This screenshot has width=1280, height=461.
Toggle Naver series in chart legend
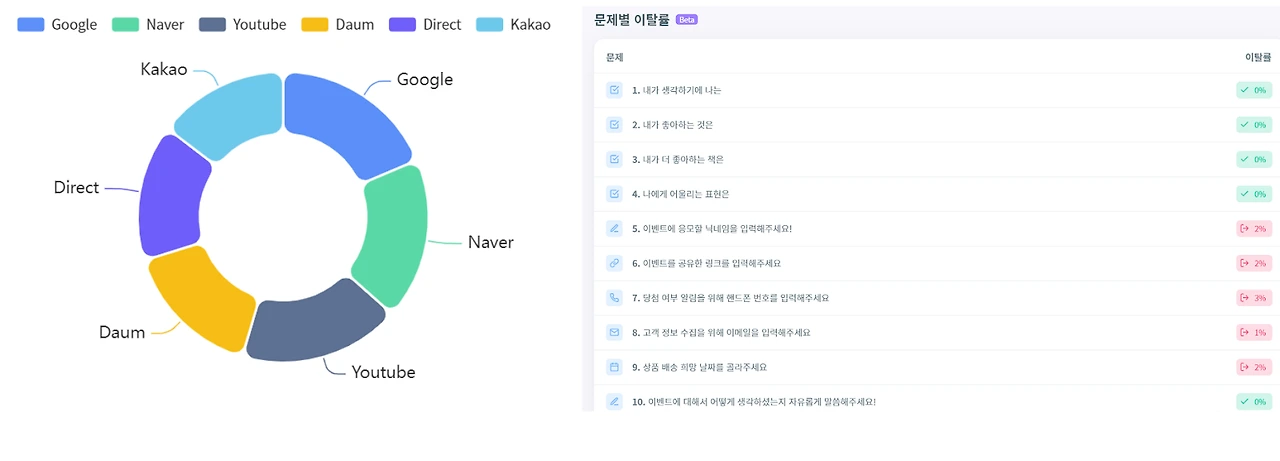point(148,24)
